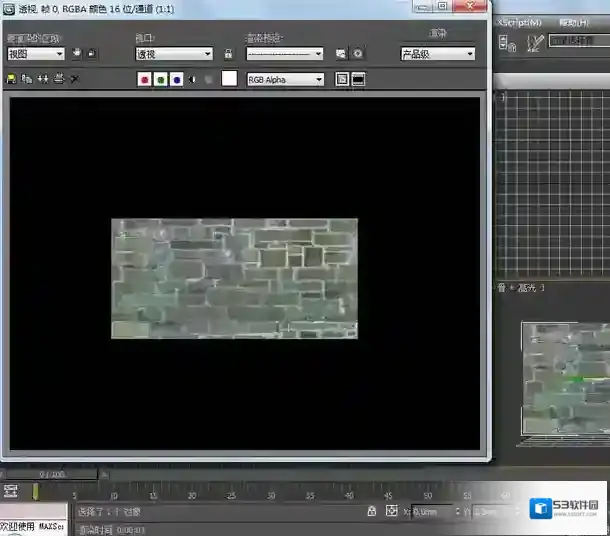Open the Help menu in the menu bar
The image size is (610, 536).
coord(574,21)
